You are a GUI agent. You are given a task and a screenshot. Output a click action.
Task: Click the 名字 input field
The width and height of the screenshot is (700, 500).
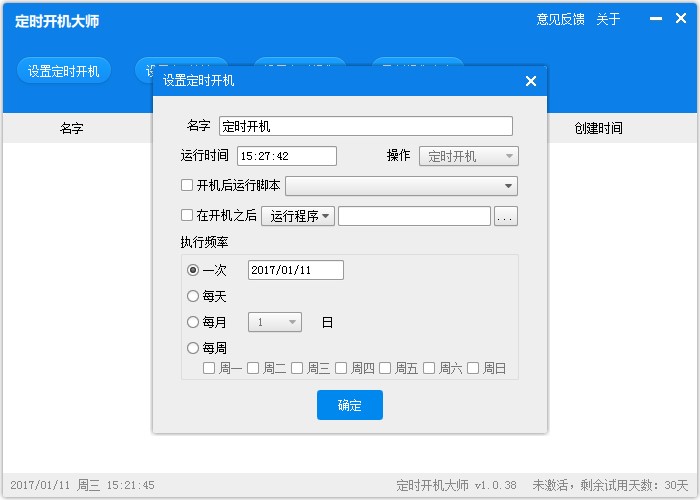[366, 126]
